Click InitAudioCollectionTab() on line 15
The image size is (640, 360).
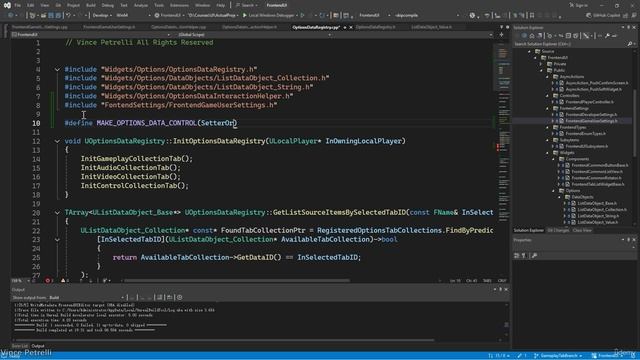click(130, 168)
